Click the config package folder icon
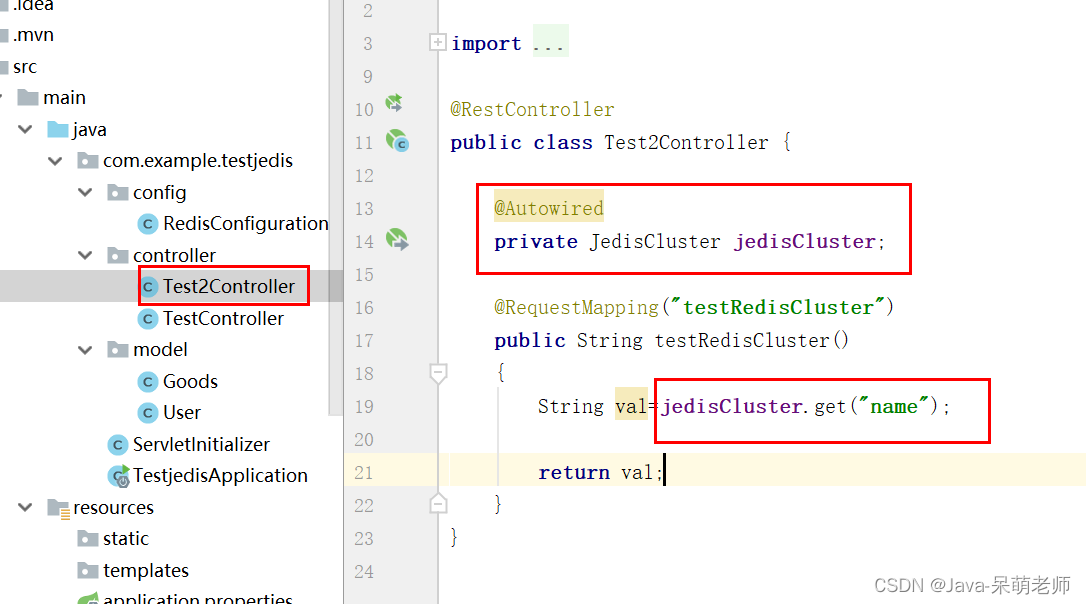This screenshot has height=604, width=1086. click(118, 192)
